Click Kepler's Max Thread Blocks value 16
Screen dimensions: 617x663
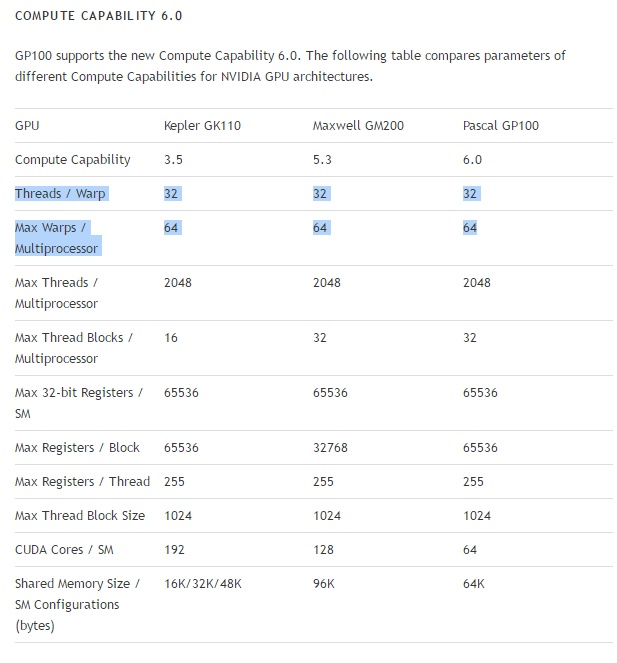[171, 338]
